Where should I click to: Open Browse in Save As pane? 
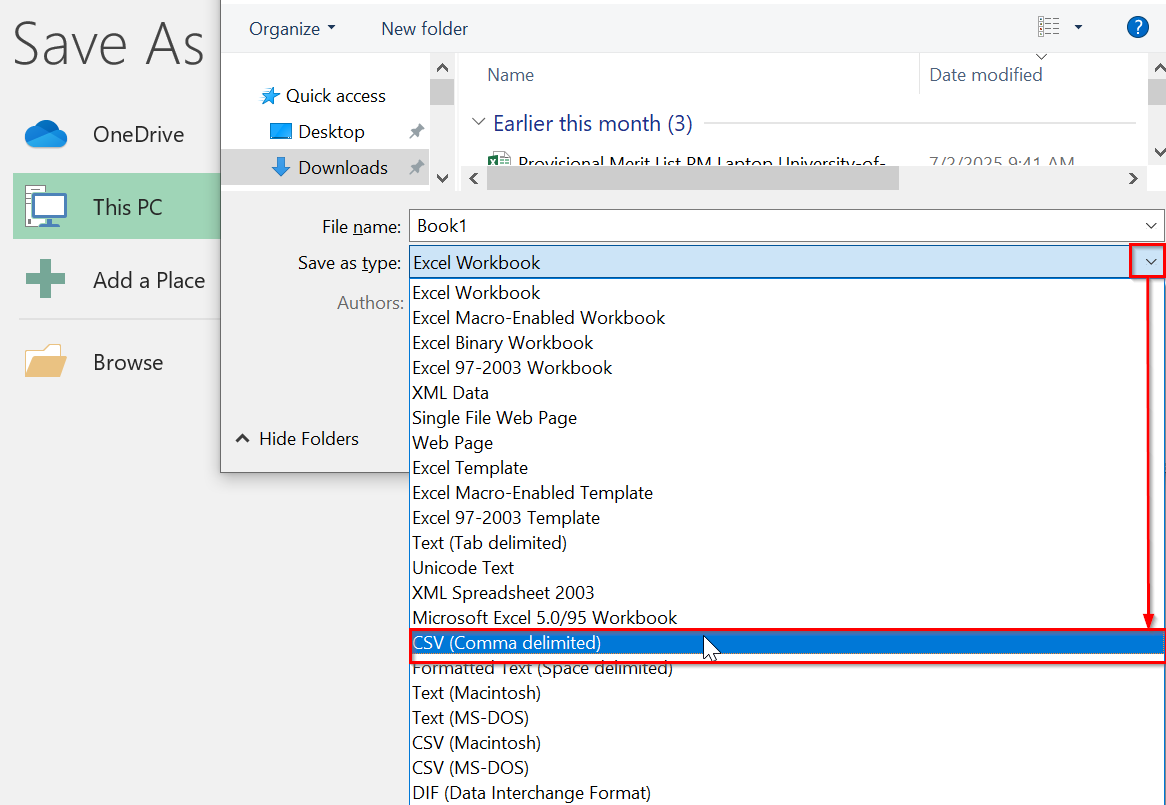(x=117, y=362)
